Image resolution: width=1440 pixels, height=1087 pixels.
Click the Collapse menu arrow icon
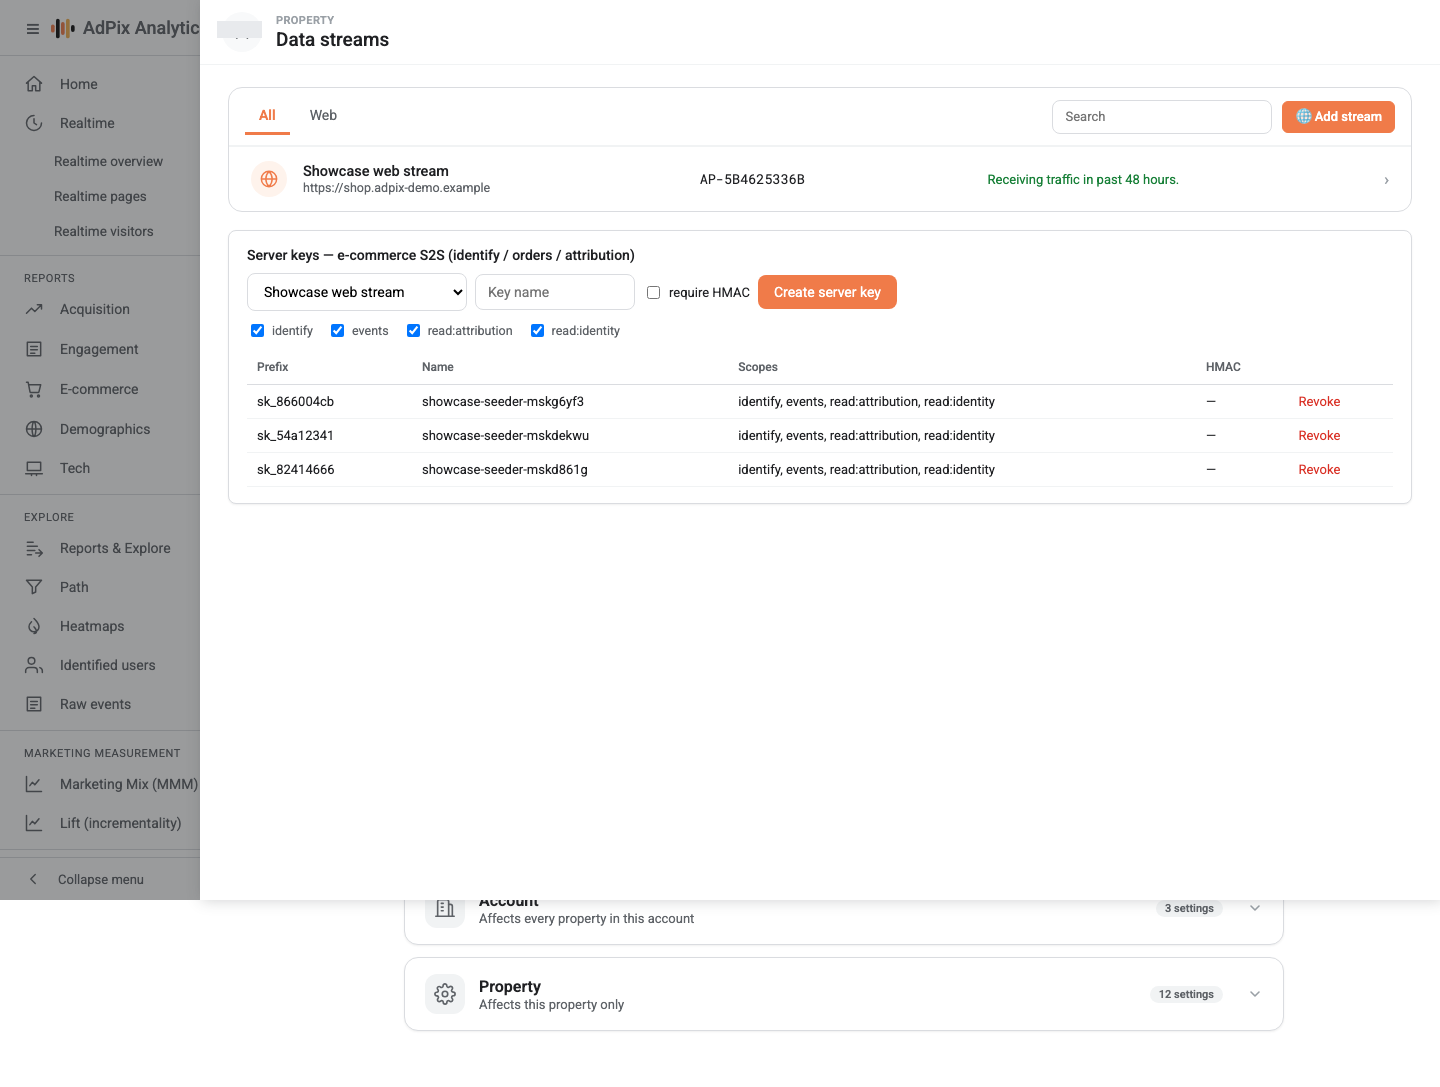pos(33,879)
